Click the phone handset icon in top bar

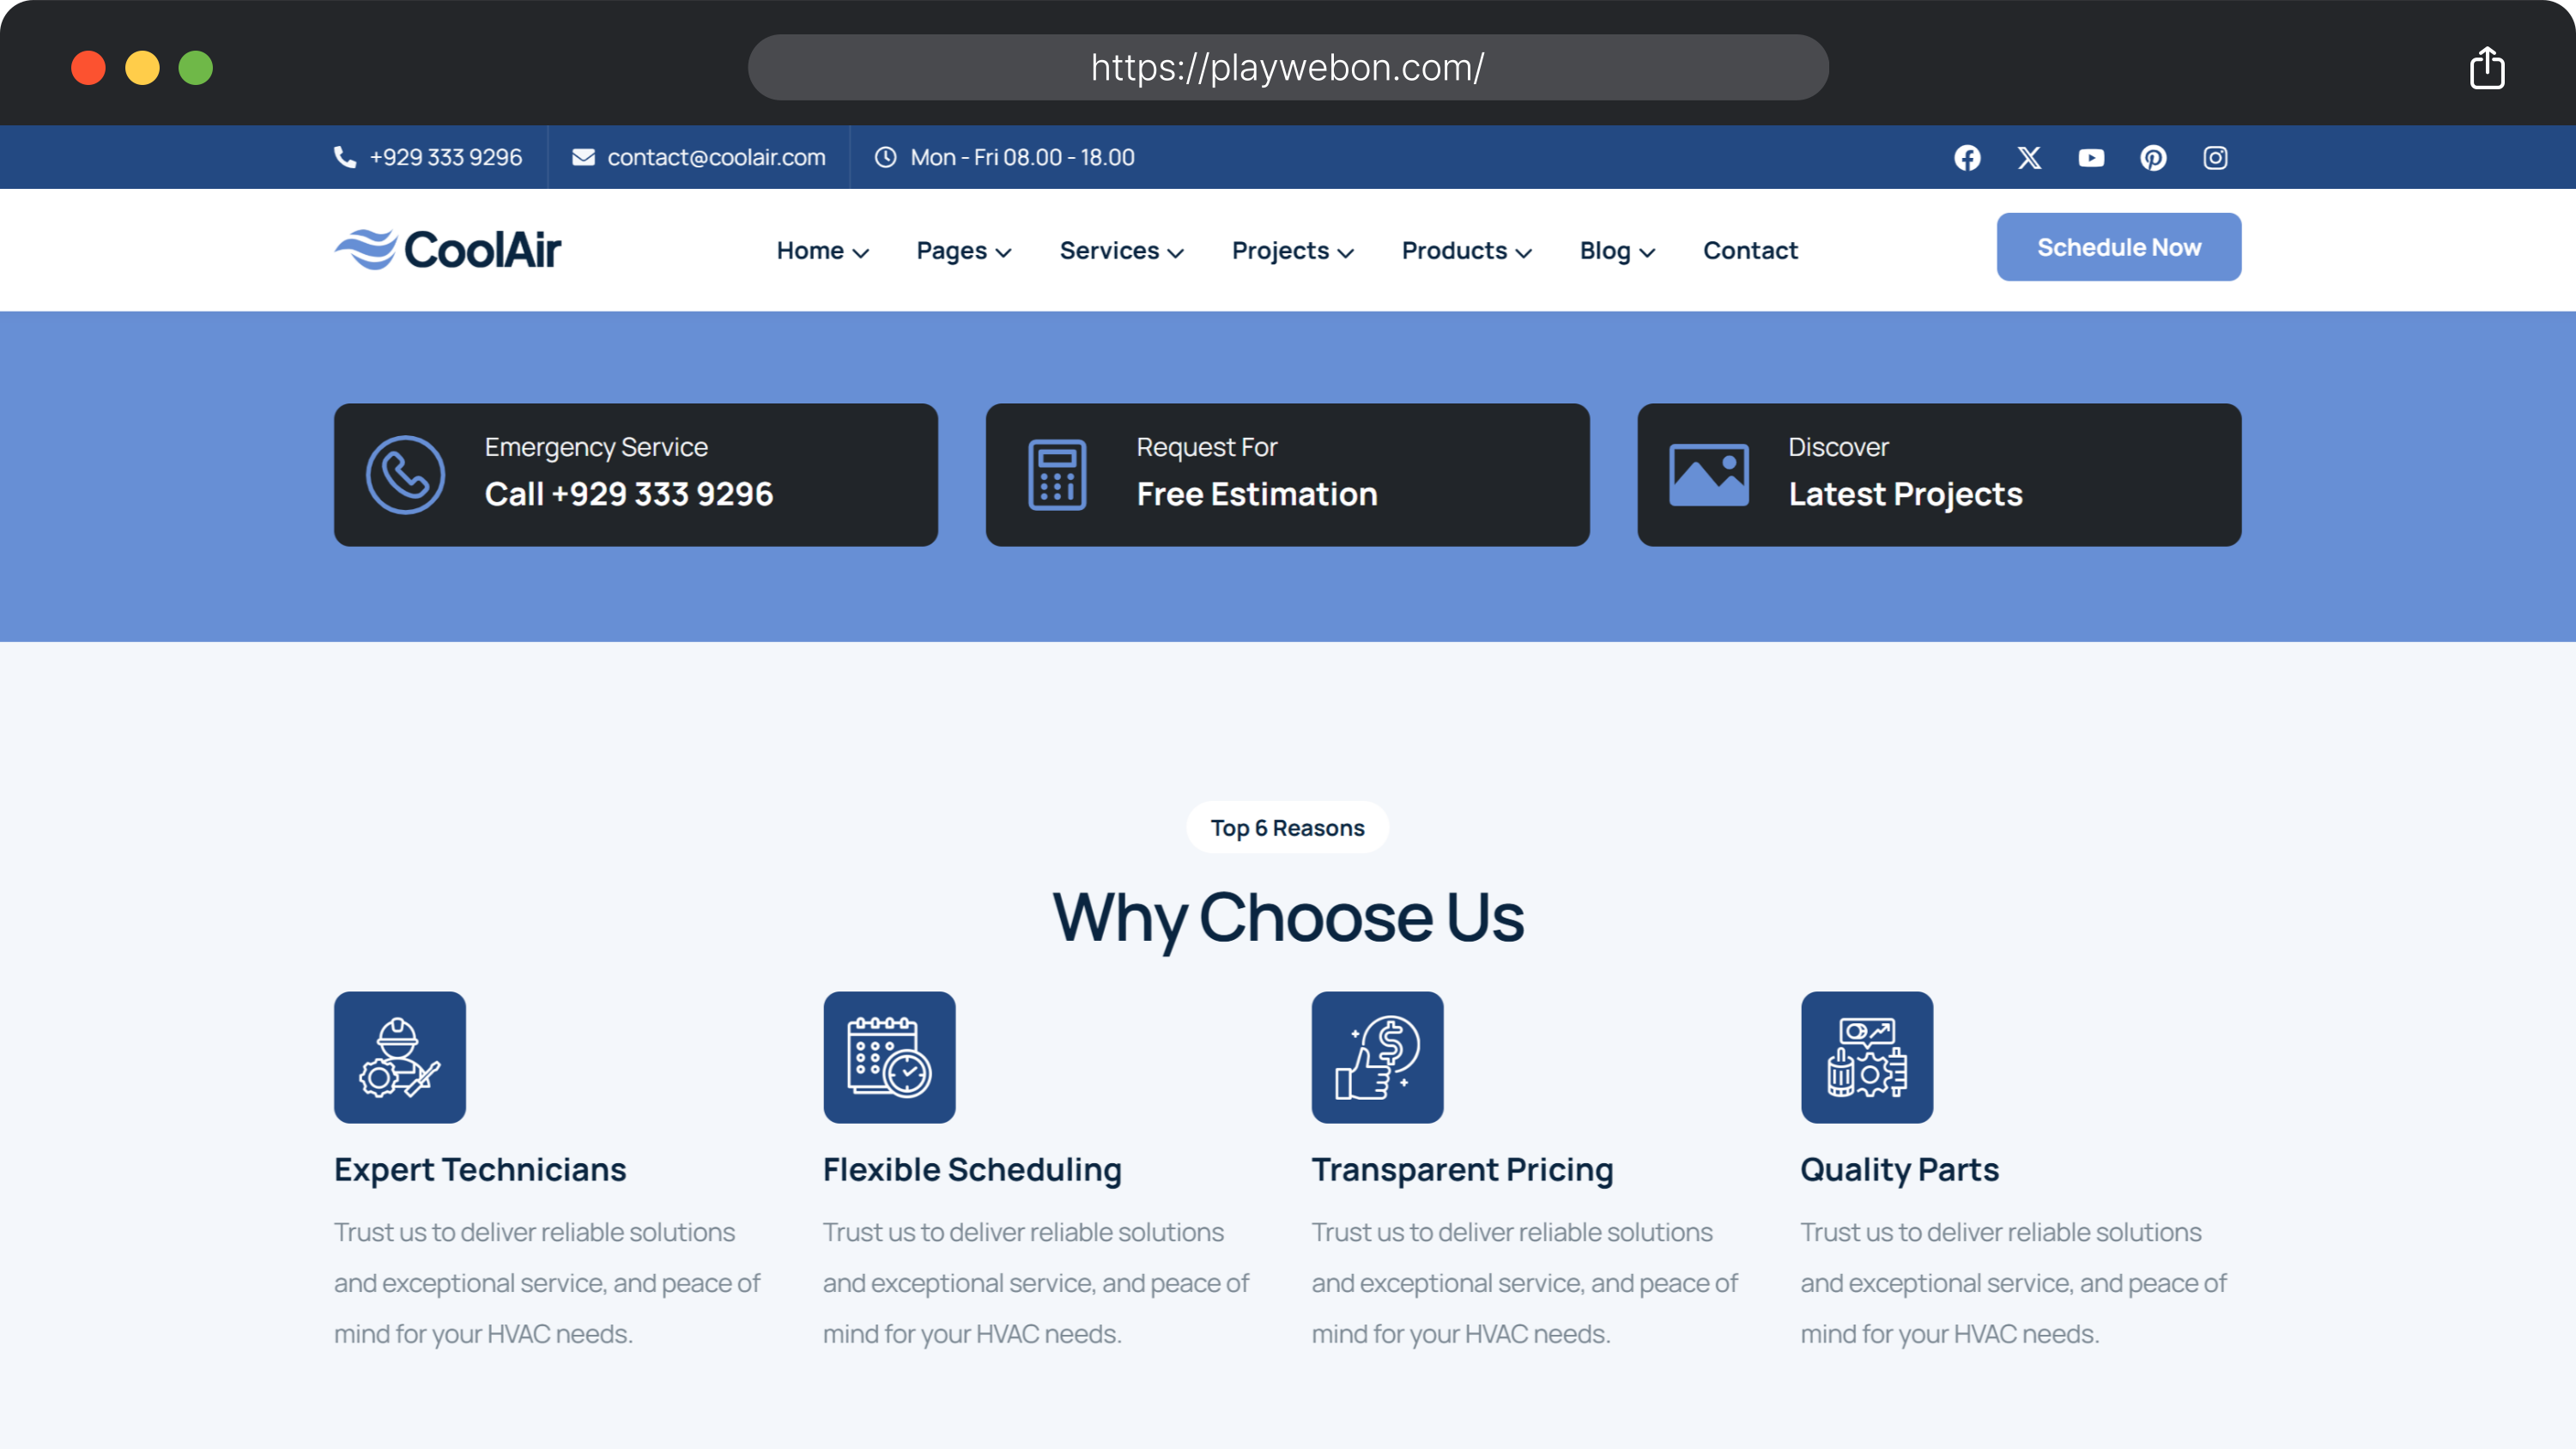click(345, 157)
